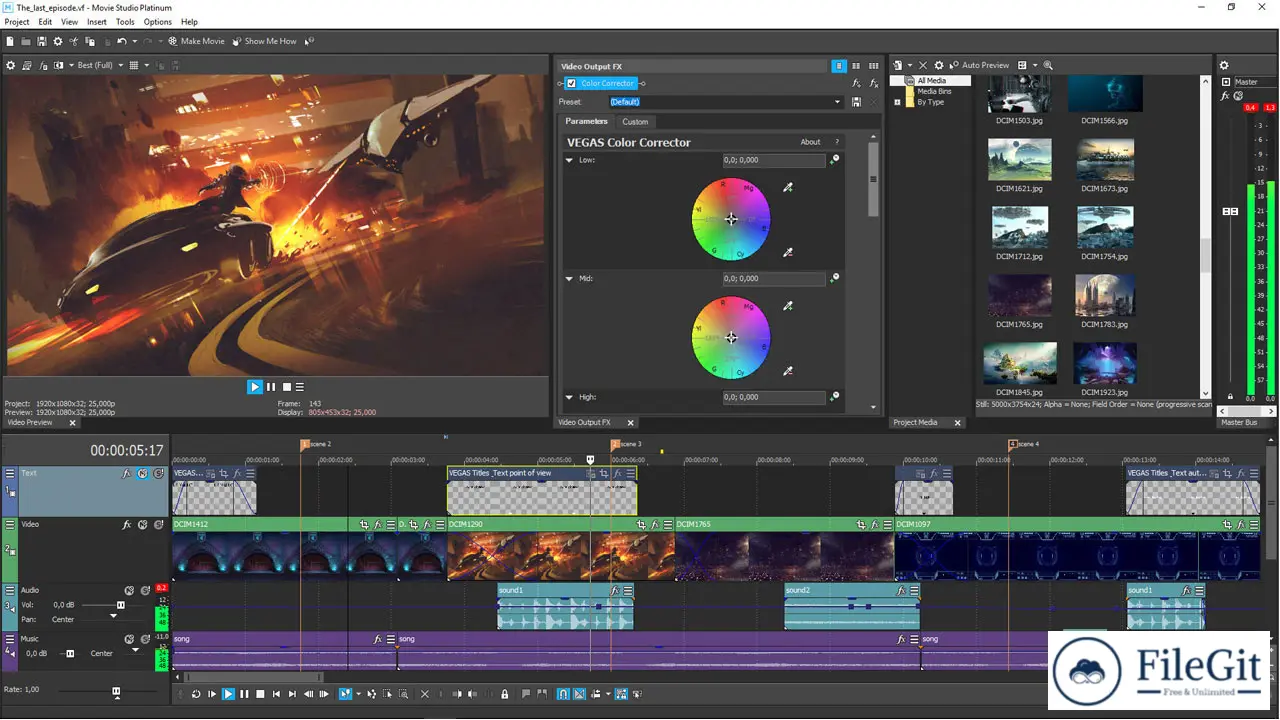Select the DCIM1621.jpg thumbnail
The width and height of the screenshot is (1280, 720).
click(1019, 160)
